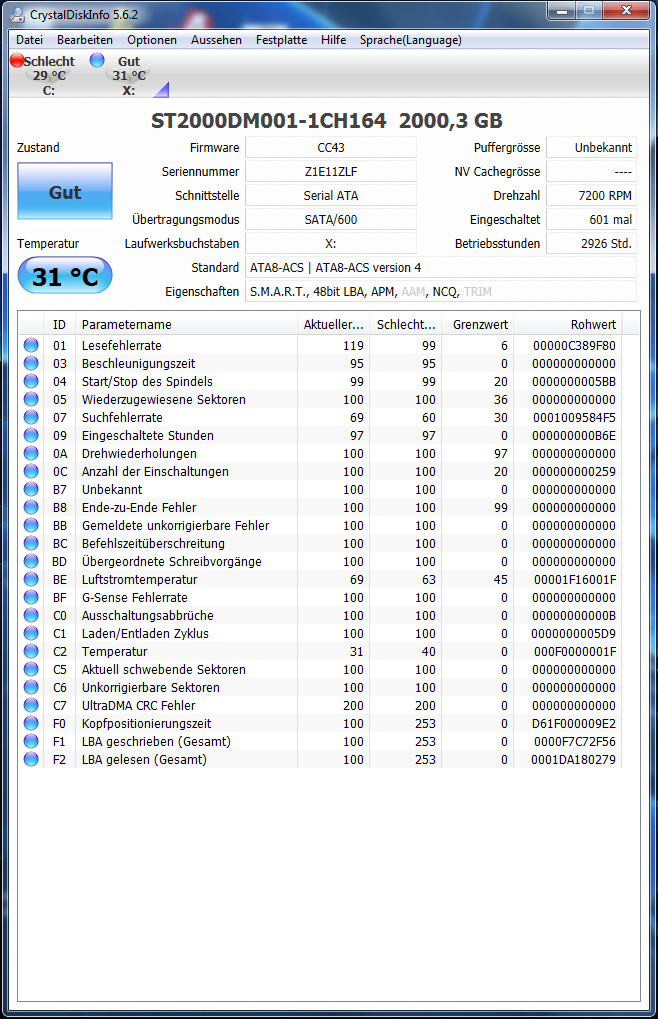Click the Parametername column header
658x1019 pixels.
(186, 324)
